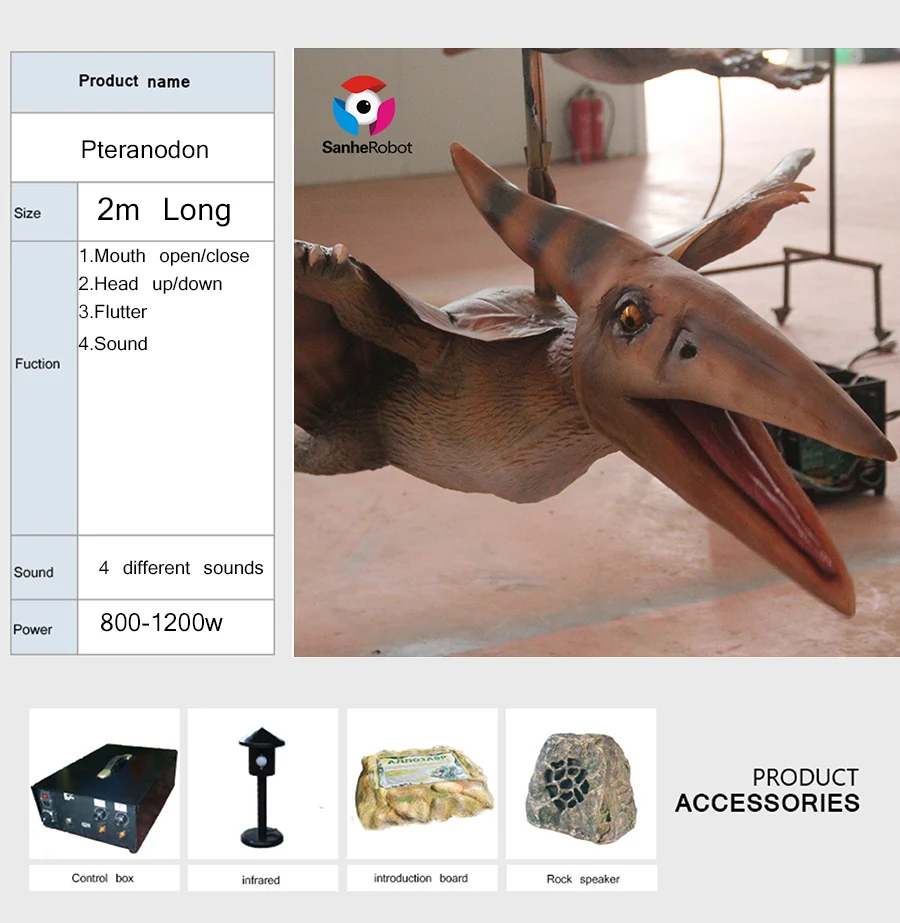Click the 'infrared' caption
Image resolution: width=900 pixels, height=923 pixels.
pyautogui.click(x=261, y=879)
